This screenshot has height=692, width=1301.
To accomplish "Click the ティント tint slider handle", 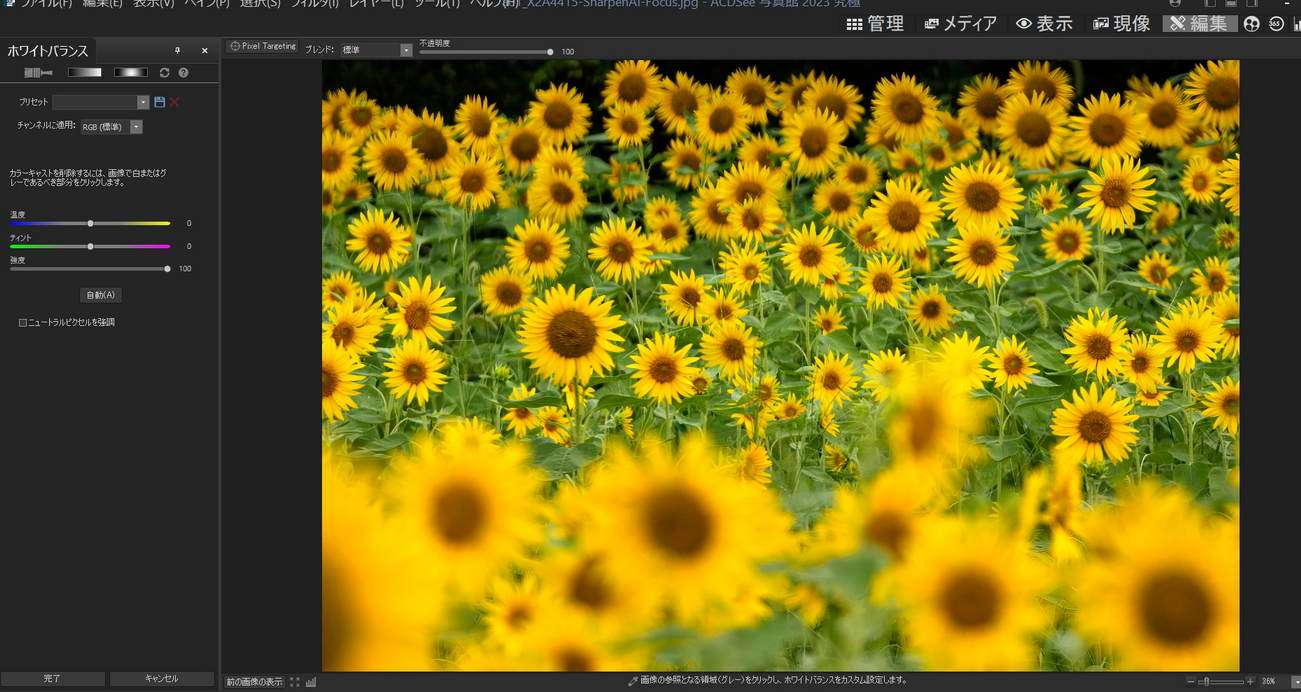I will [90, 246].
